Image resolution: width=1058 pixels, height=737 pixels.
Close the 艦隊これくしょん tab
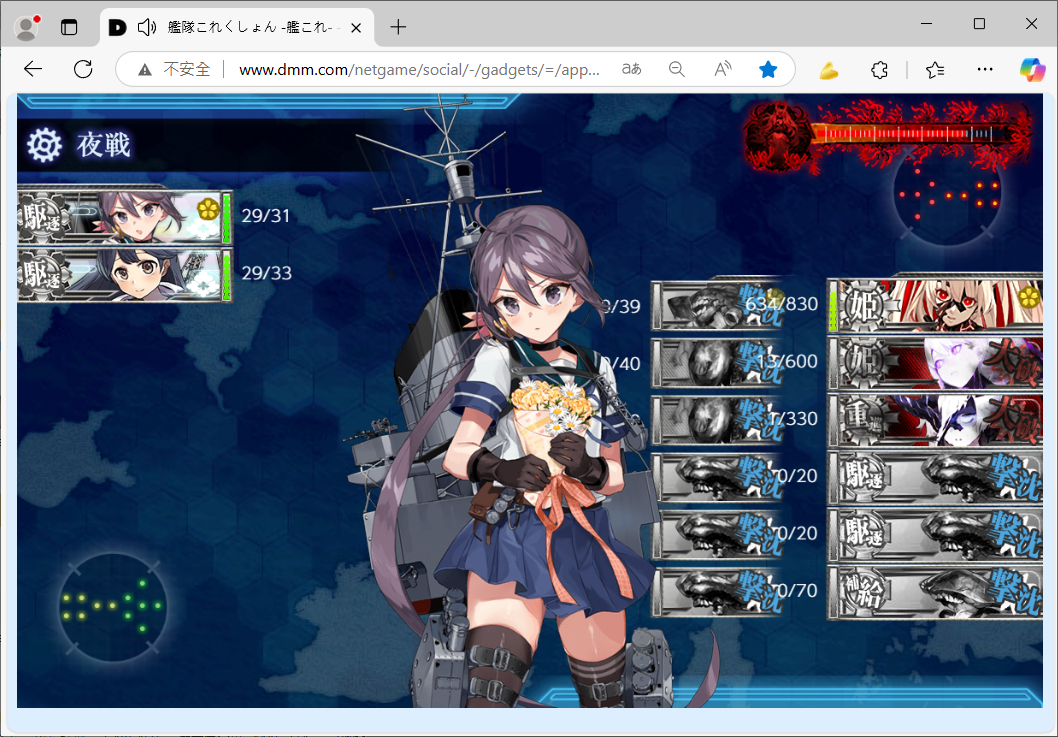click(x=356, y=28)
